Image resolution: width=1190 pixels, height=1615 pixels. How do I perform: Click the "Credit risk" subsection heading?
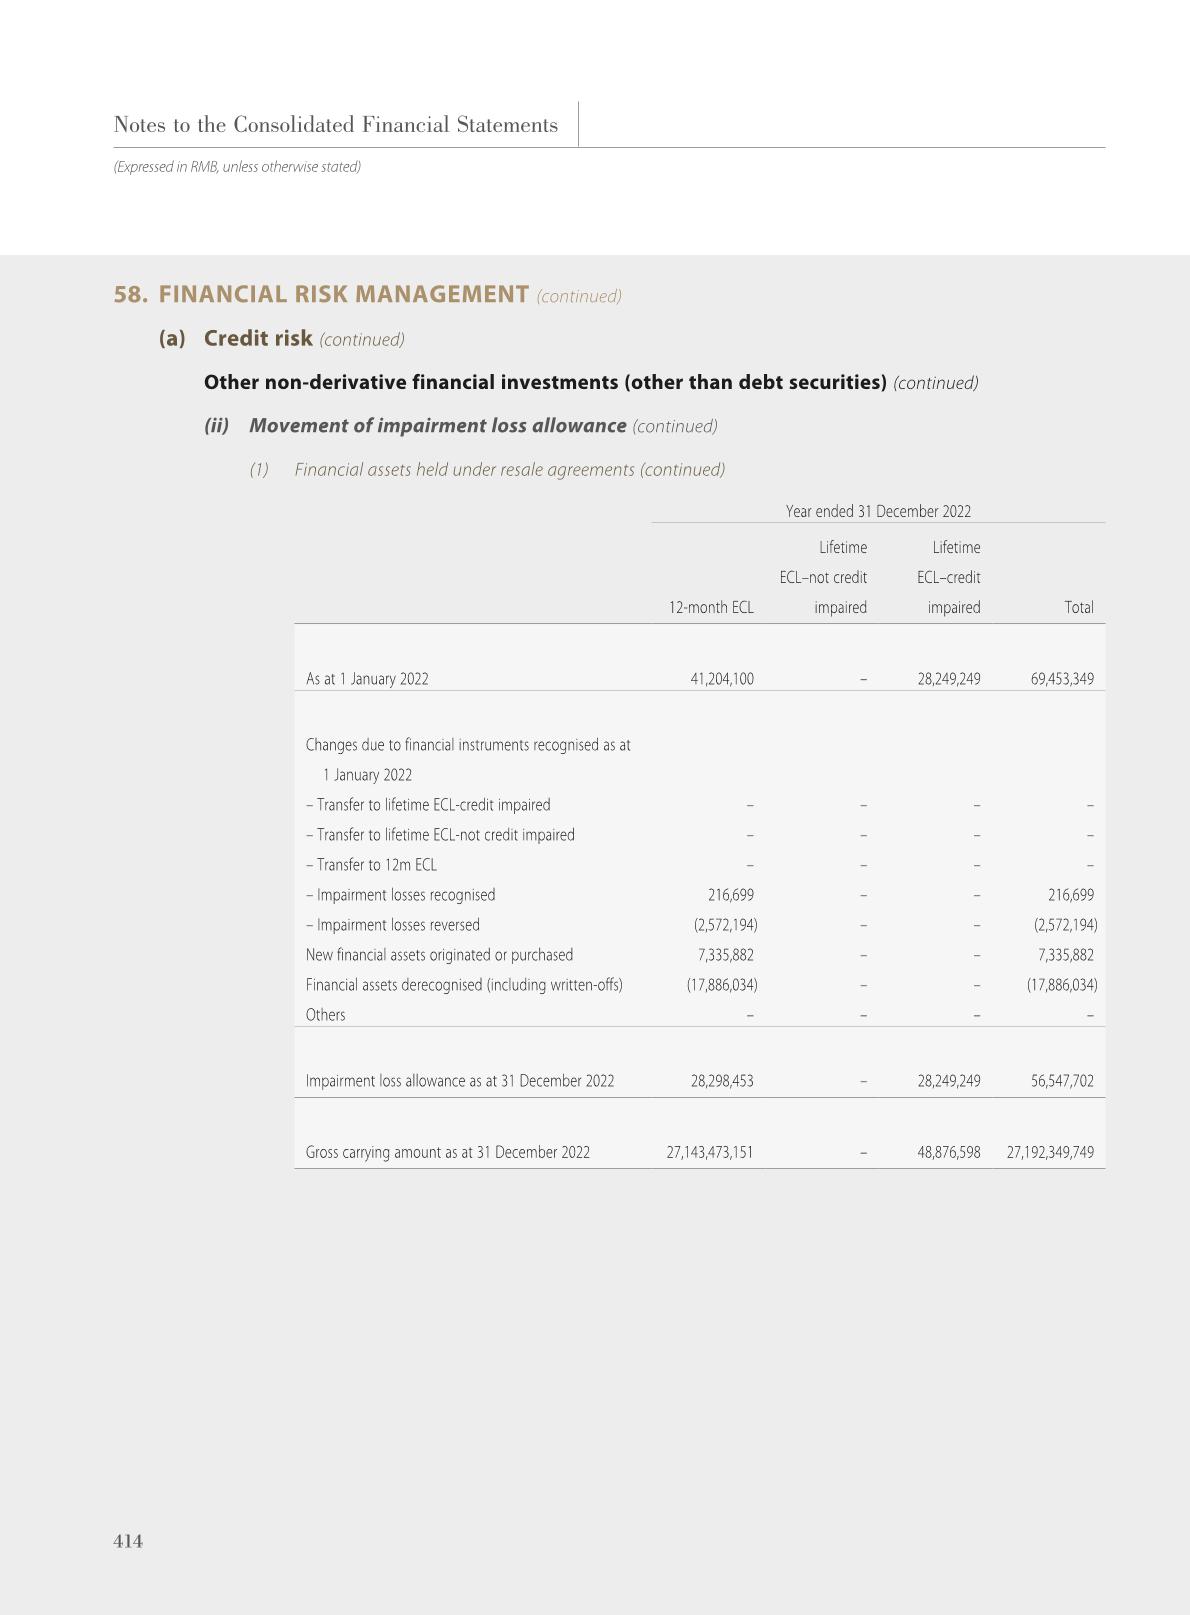(x=258, y=339)
